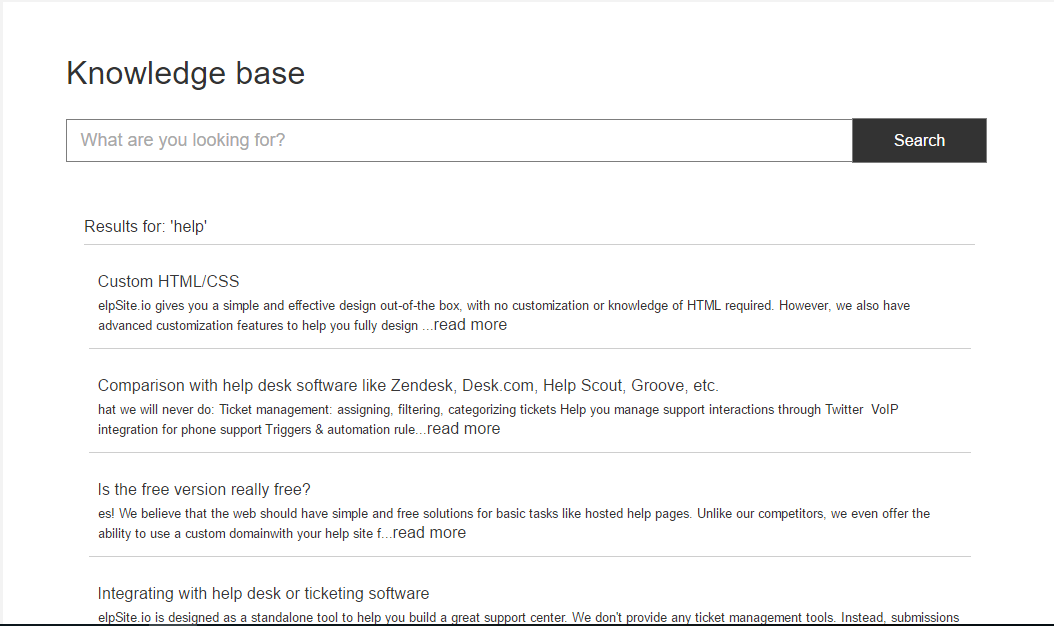The image size is (1054, 626).
Task: Open 'Integrating with help desk or ticketing software'
Action: point(262,593)
